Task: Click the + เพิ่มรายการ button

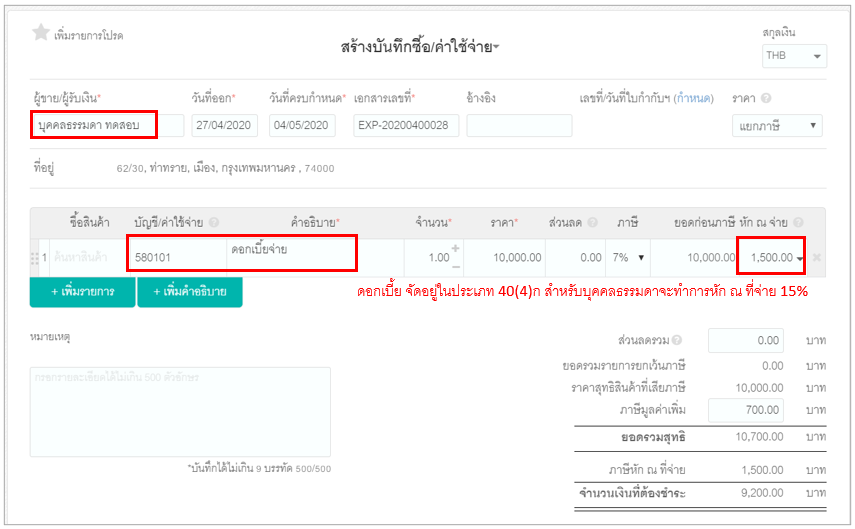Action: [82, 292]
